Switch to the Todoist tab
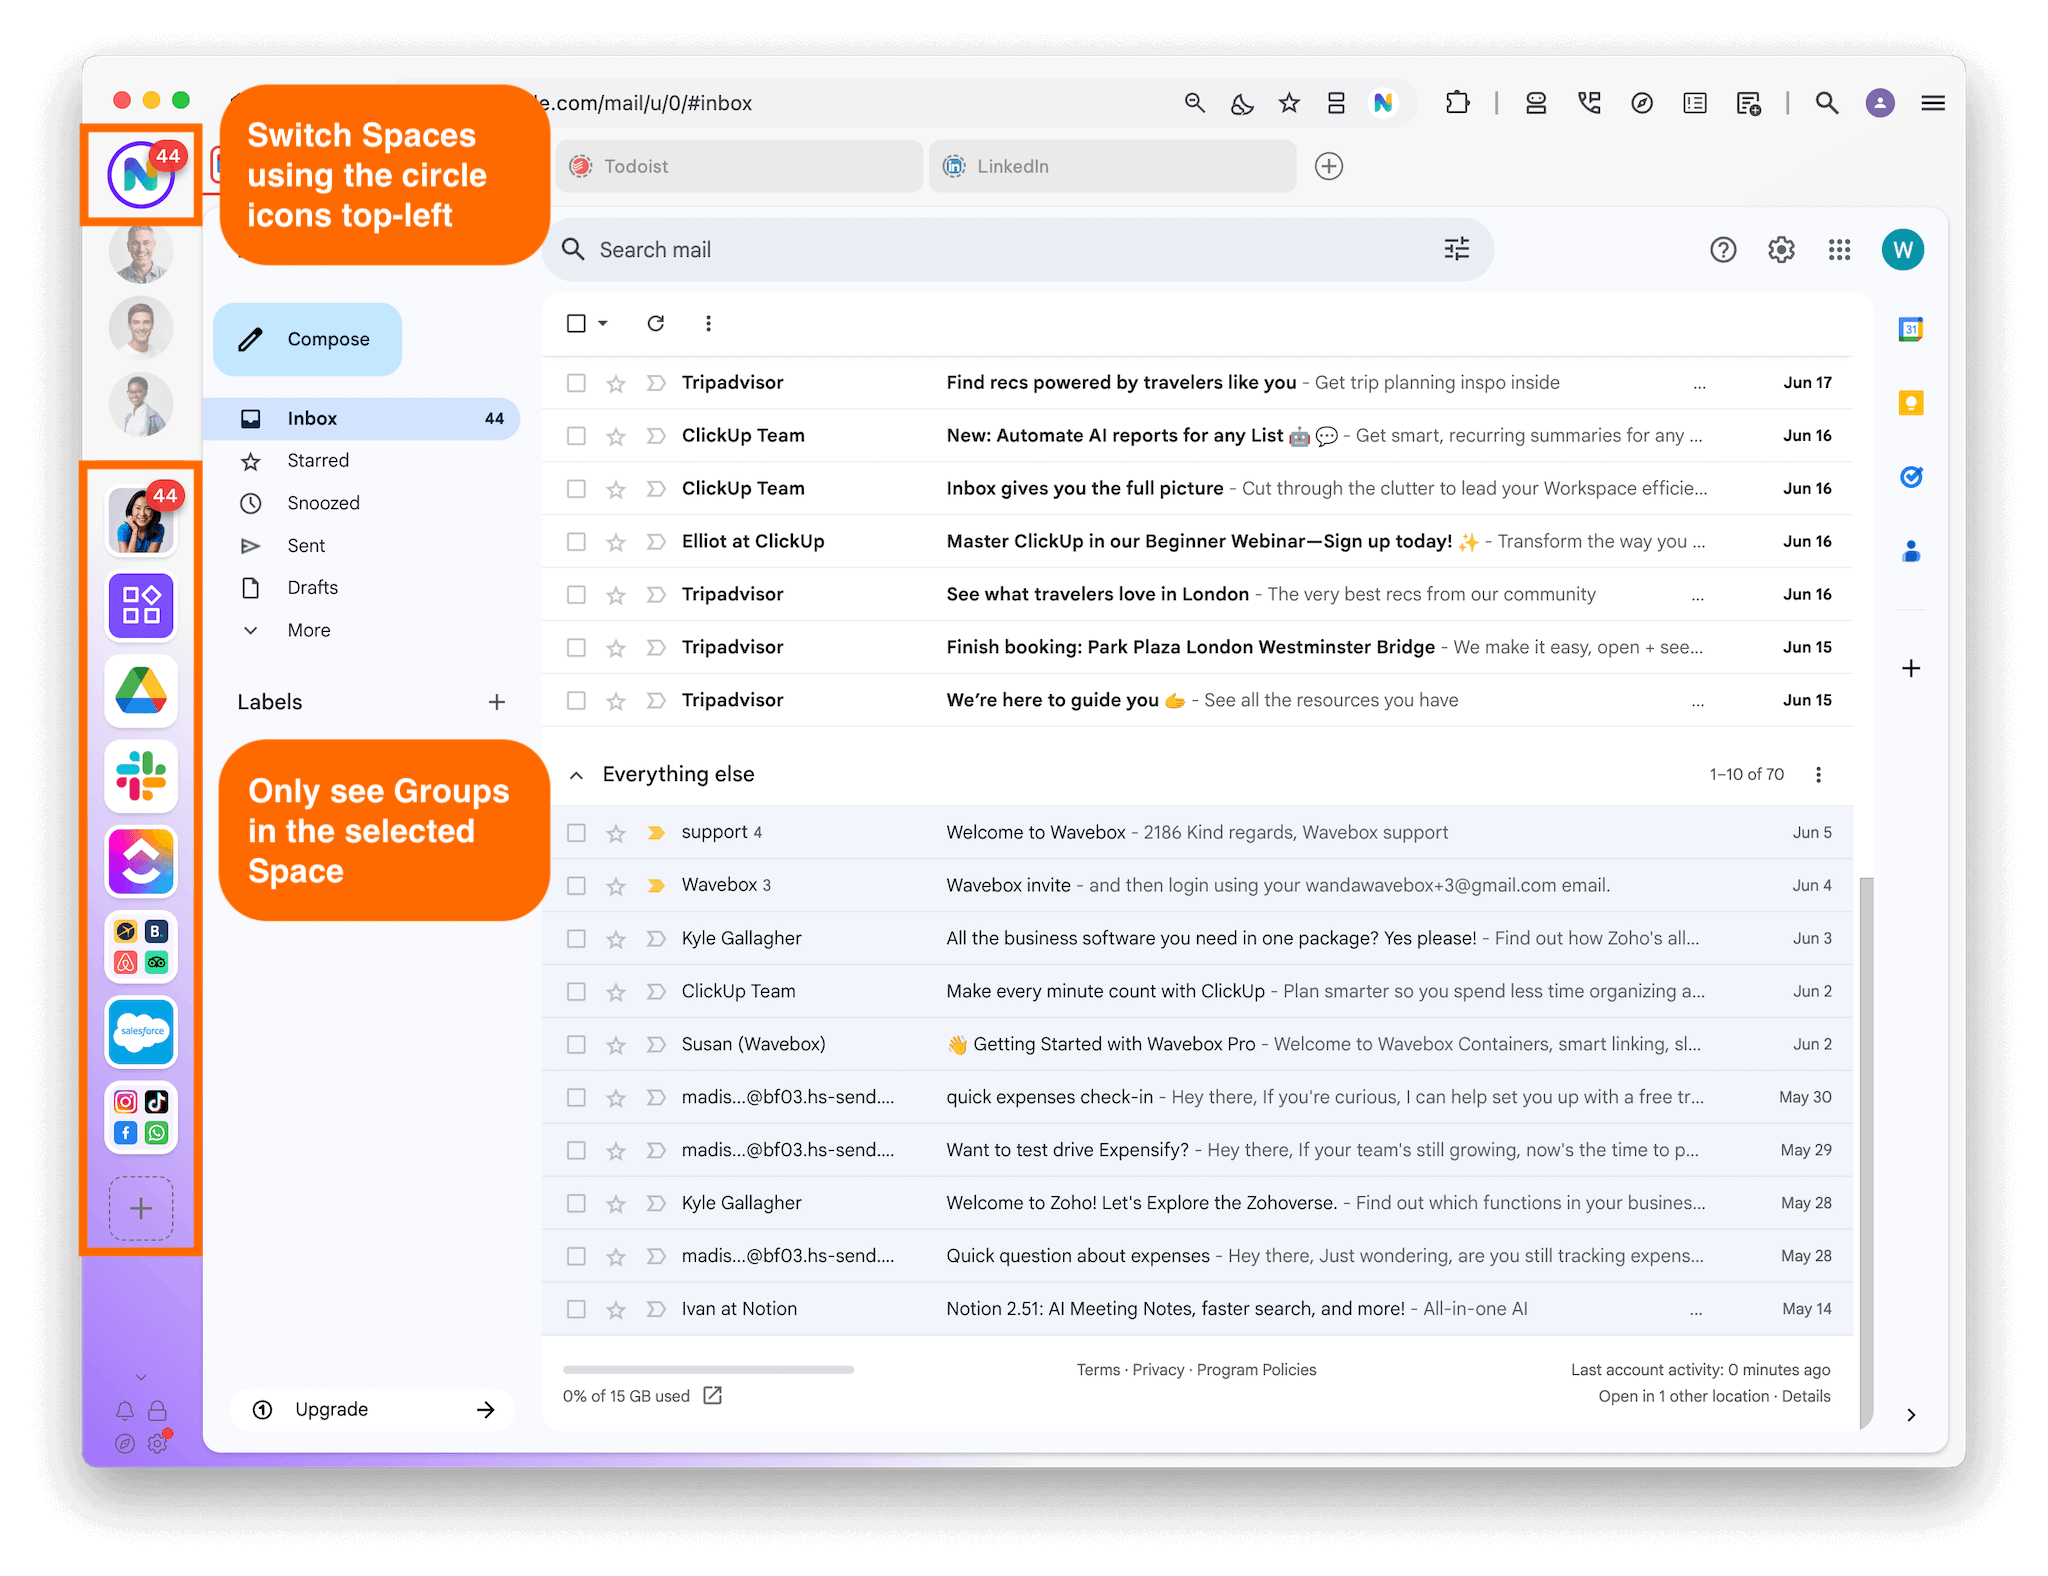 [x=740, y=166]
